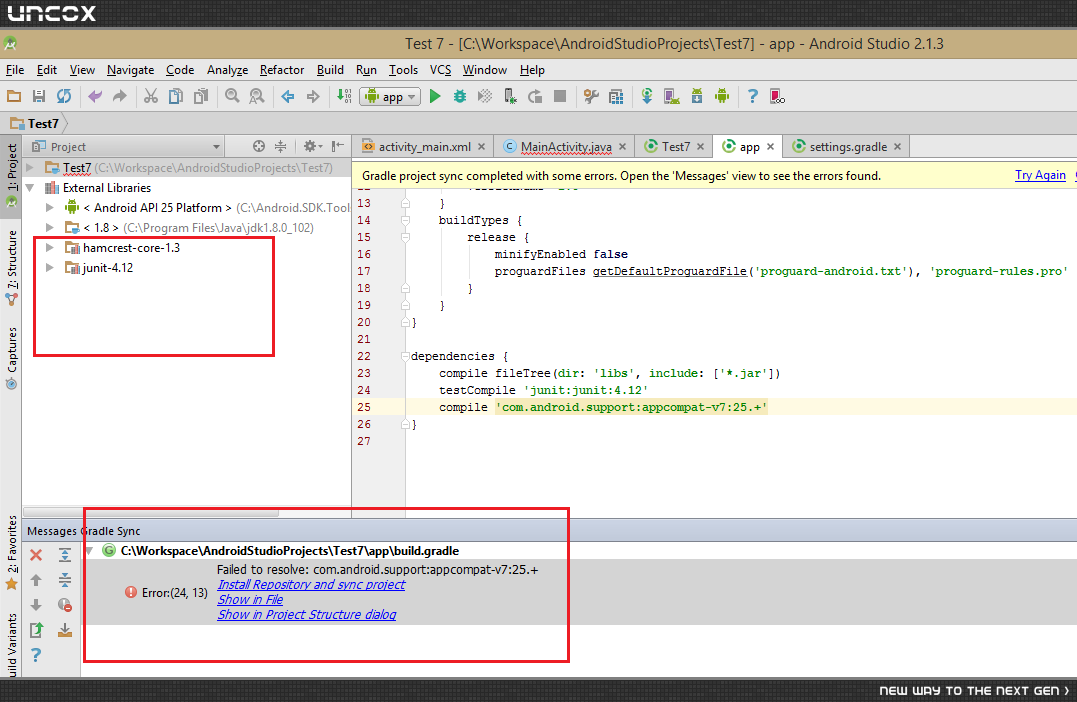Expand the Test7 project tree node
The image size is (1077, 702).
(x=30, y=168)
